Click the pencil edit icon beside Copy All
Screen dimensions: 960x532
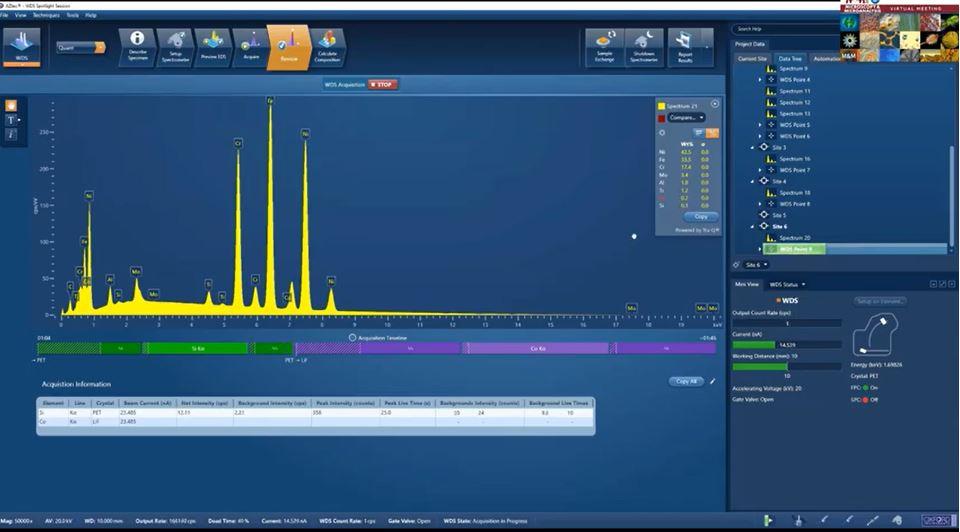tap(713, 381)
